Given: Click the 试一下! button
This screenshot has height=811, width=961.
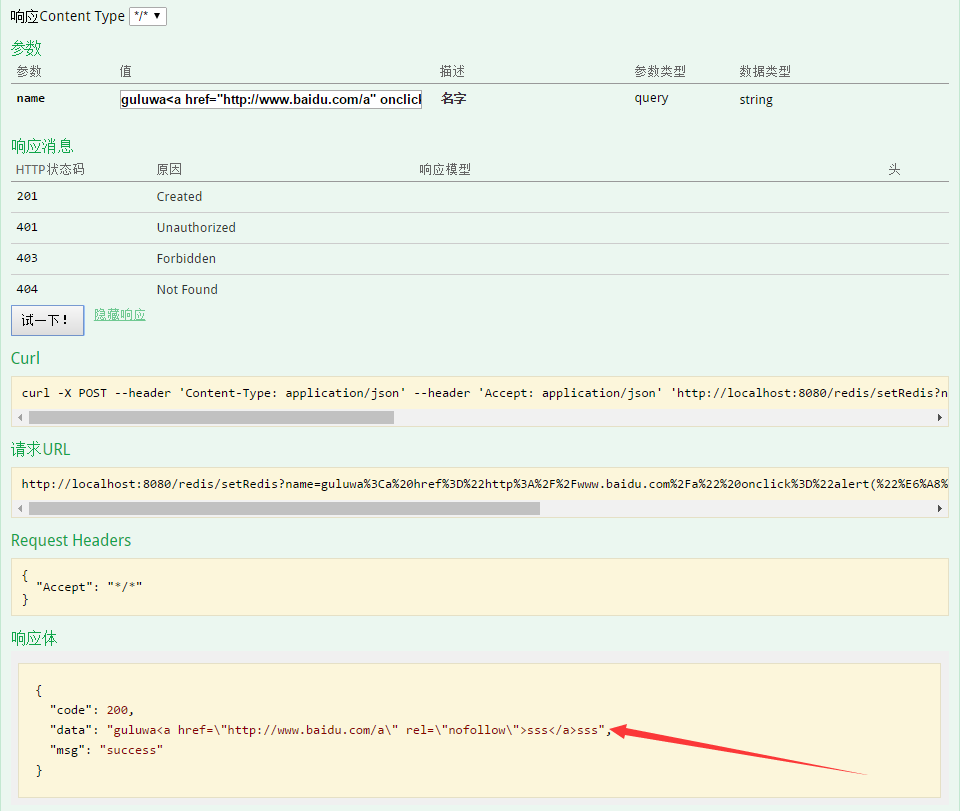Looking at the screenshot, I should (x=47, y=320).
